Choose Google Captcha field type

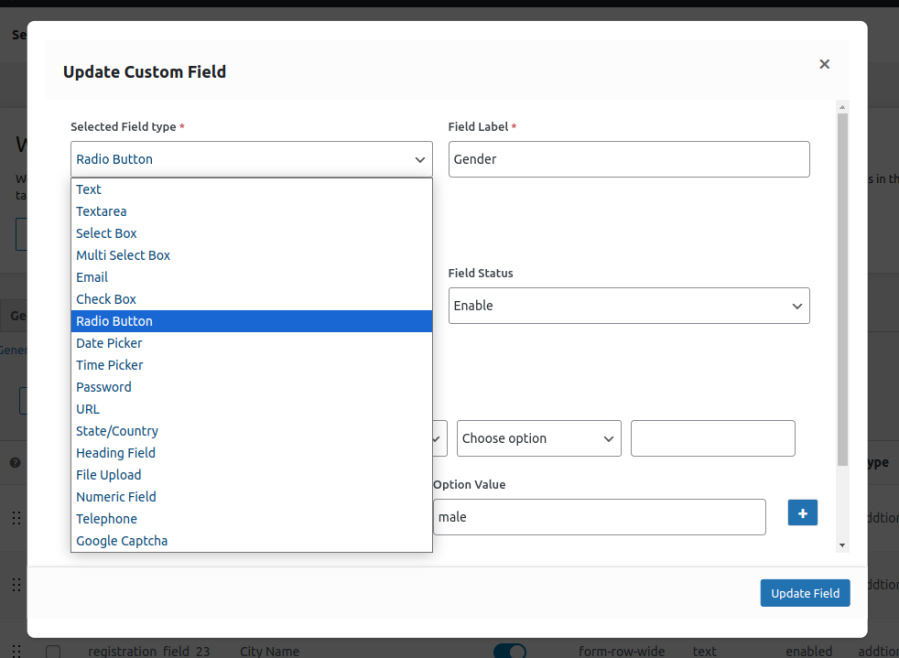click(122, 541)
